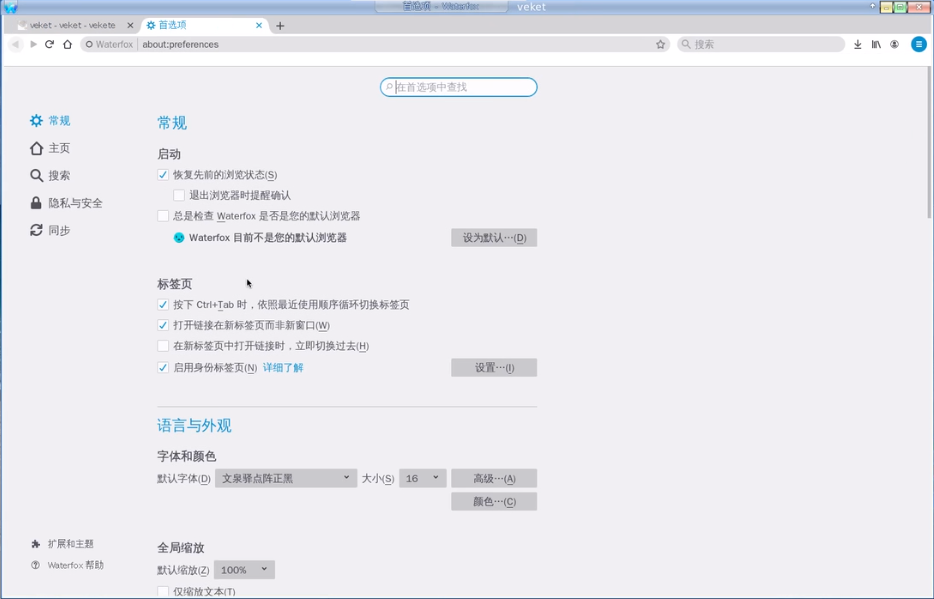Click the magnifier icon in the 搜索 bar
934x599 pixels.
686,44
